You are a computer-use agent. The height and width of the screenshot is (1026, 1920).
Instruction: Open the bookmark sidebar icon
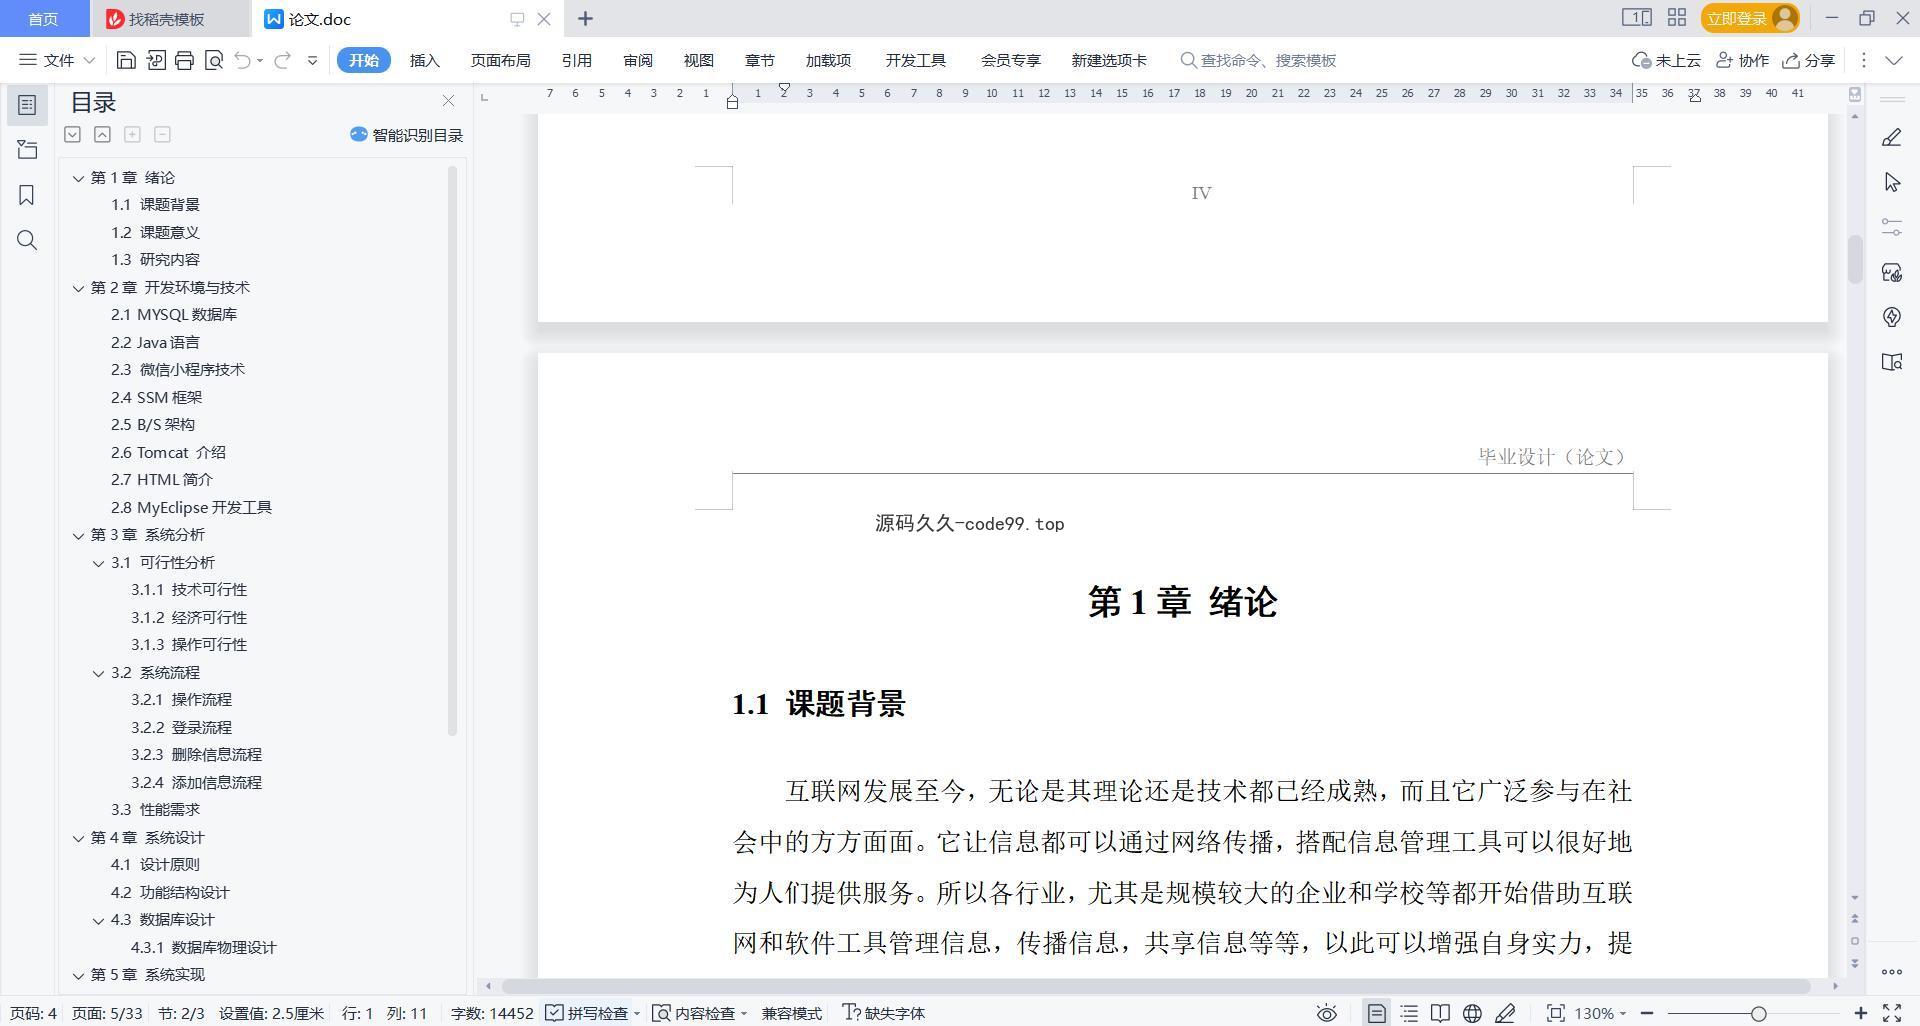click(x=27, y=195)
